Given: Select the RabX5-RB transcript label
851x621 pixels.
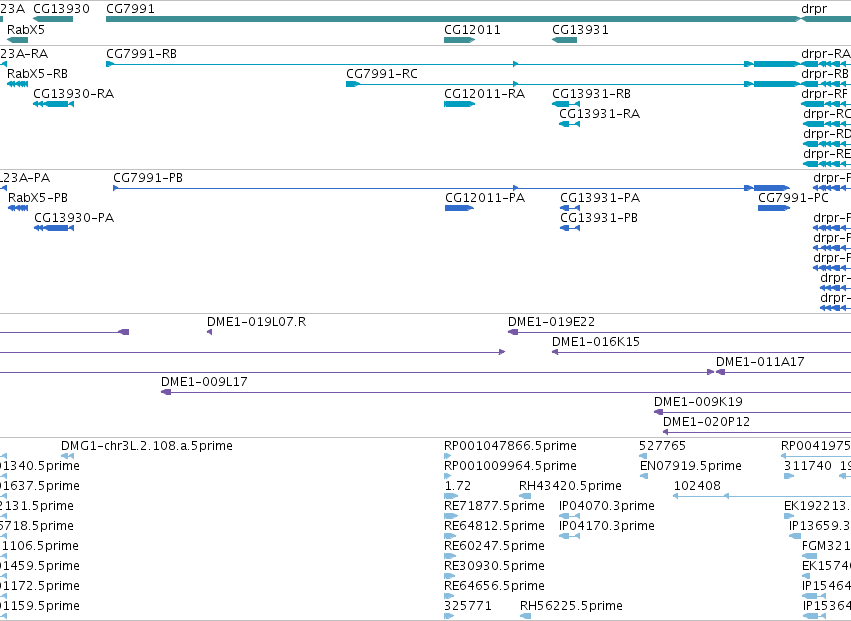Looking at the screenshot, I should click(37, 74).
